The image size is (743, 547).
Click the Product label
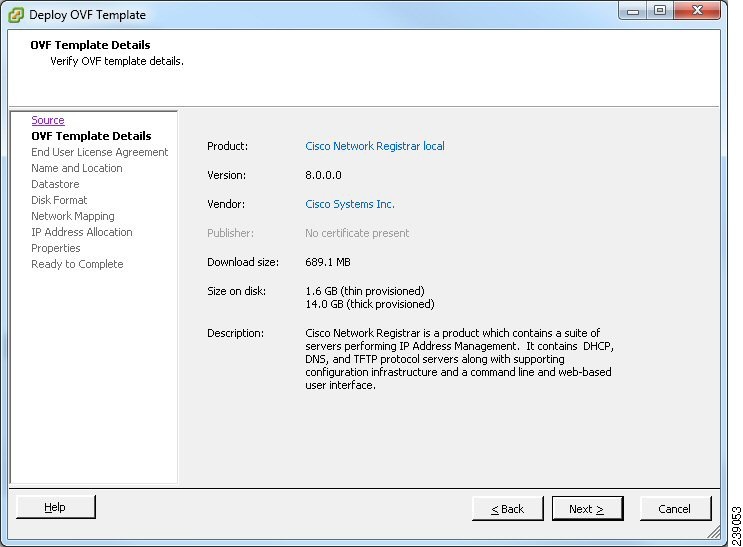tap(227, 146)
